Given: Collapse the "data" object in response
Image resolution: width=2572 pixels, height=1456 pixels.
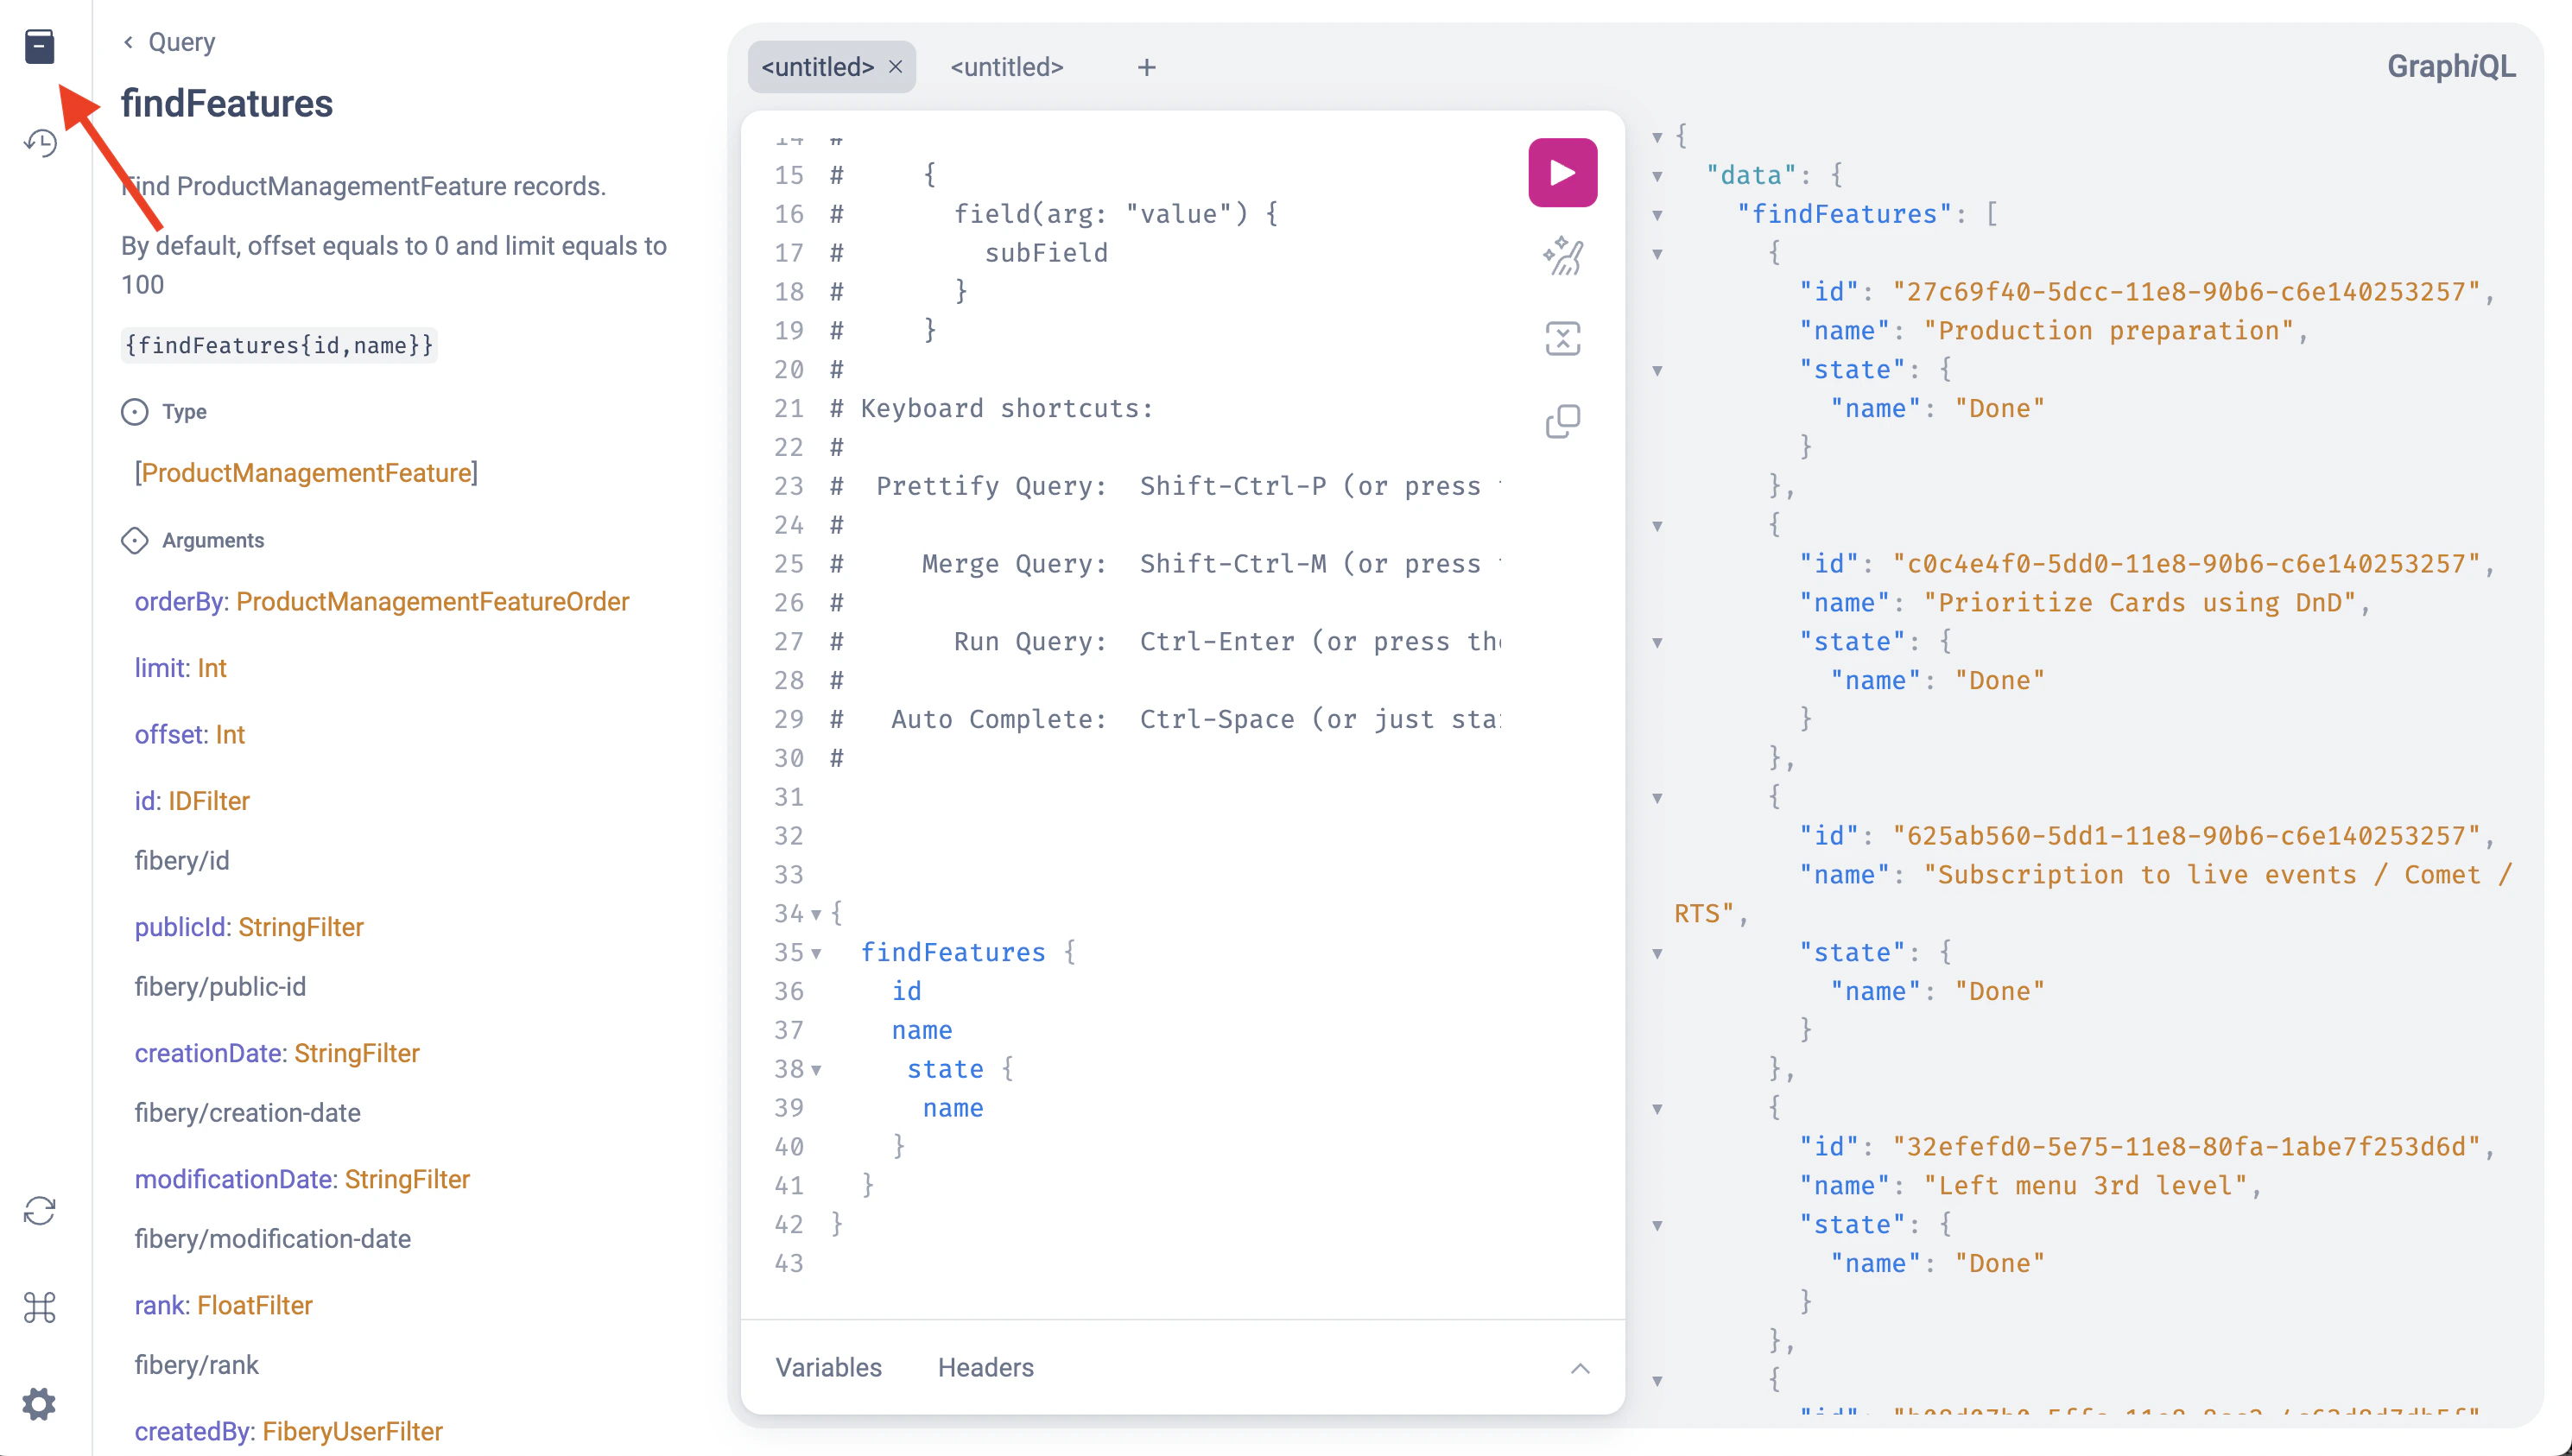Looking at the screenshot, I should 1657,176.
